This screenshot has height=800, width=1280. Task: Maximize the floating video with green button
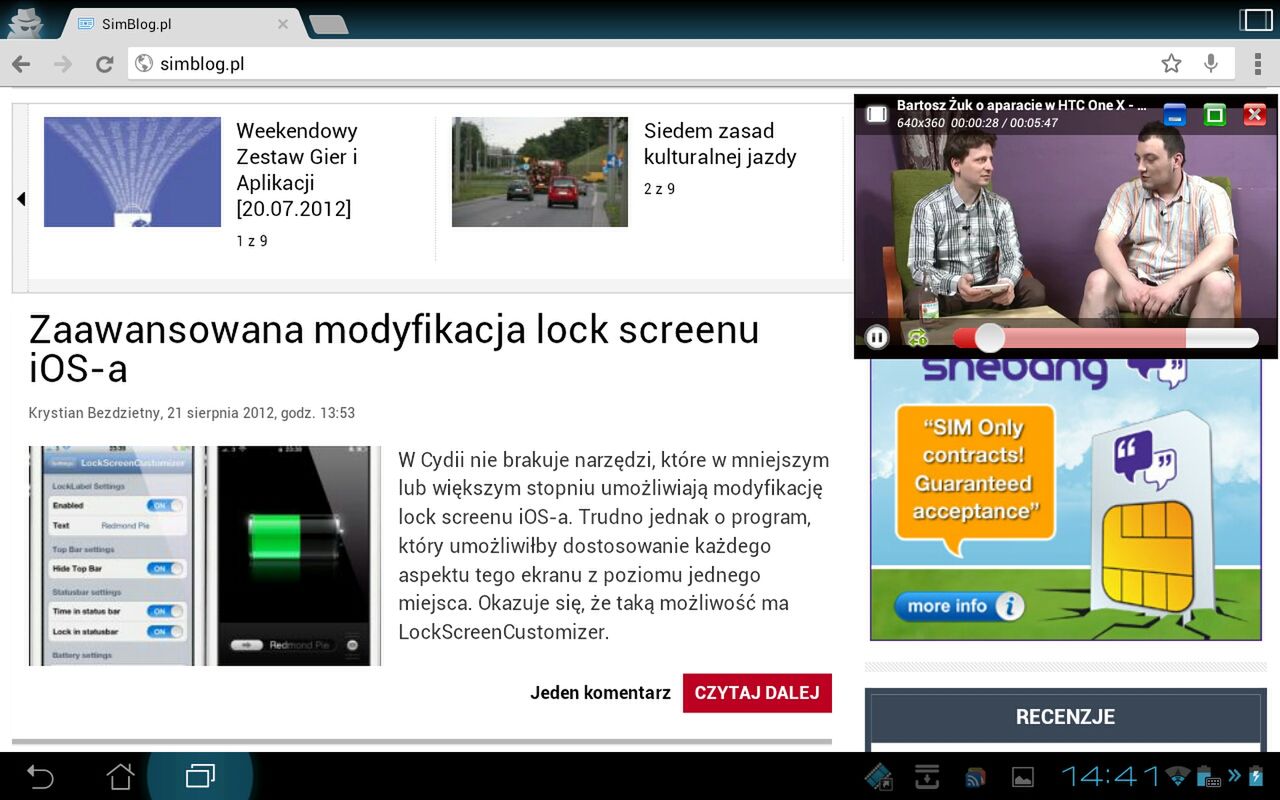[x=1215, y=114]
